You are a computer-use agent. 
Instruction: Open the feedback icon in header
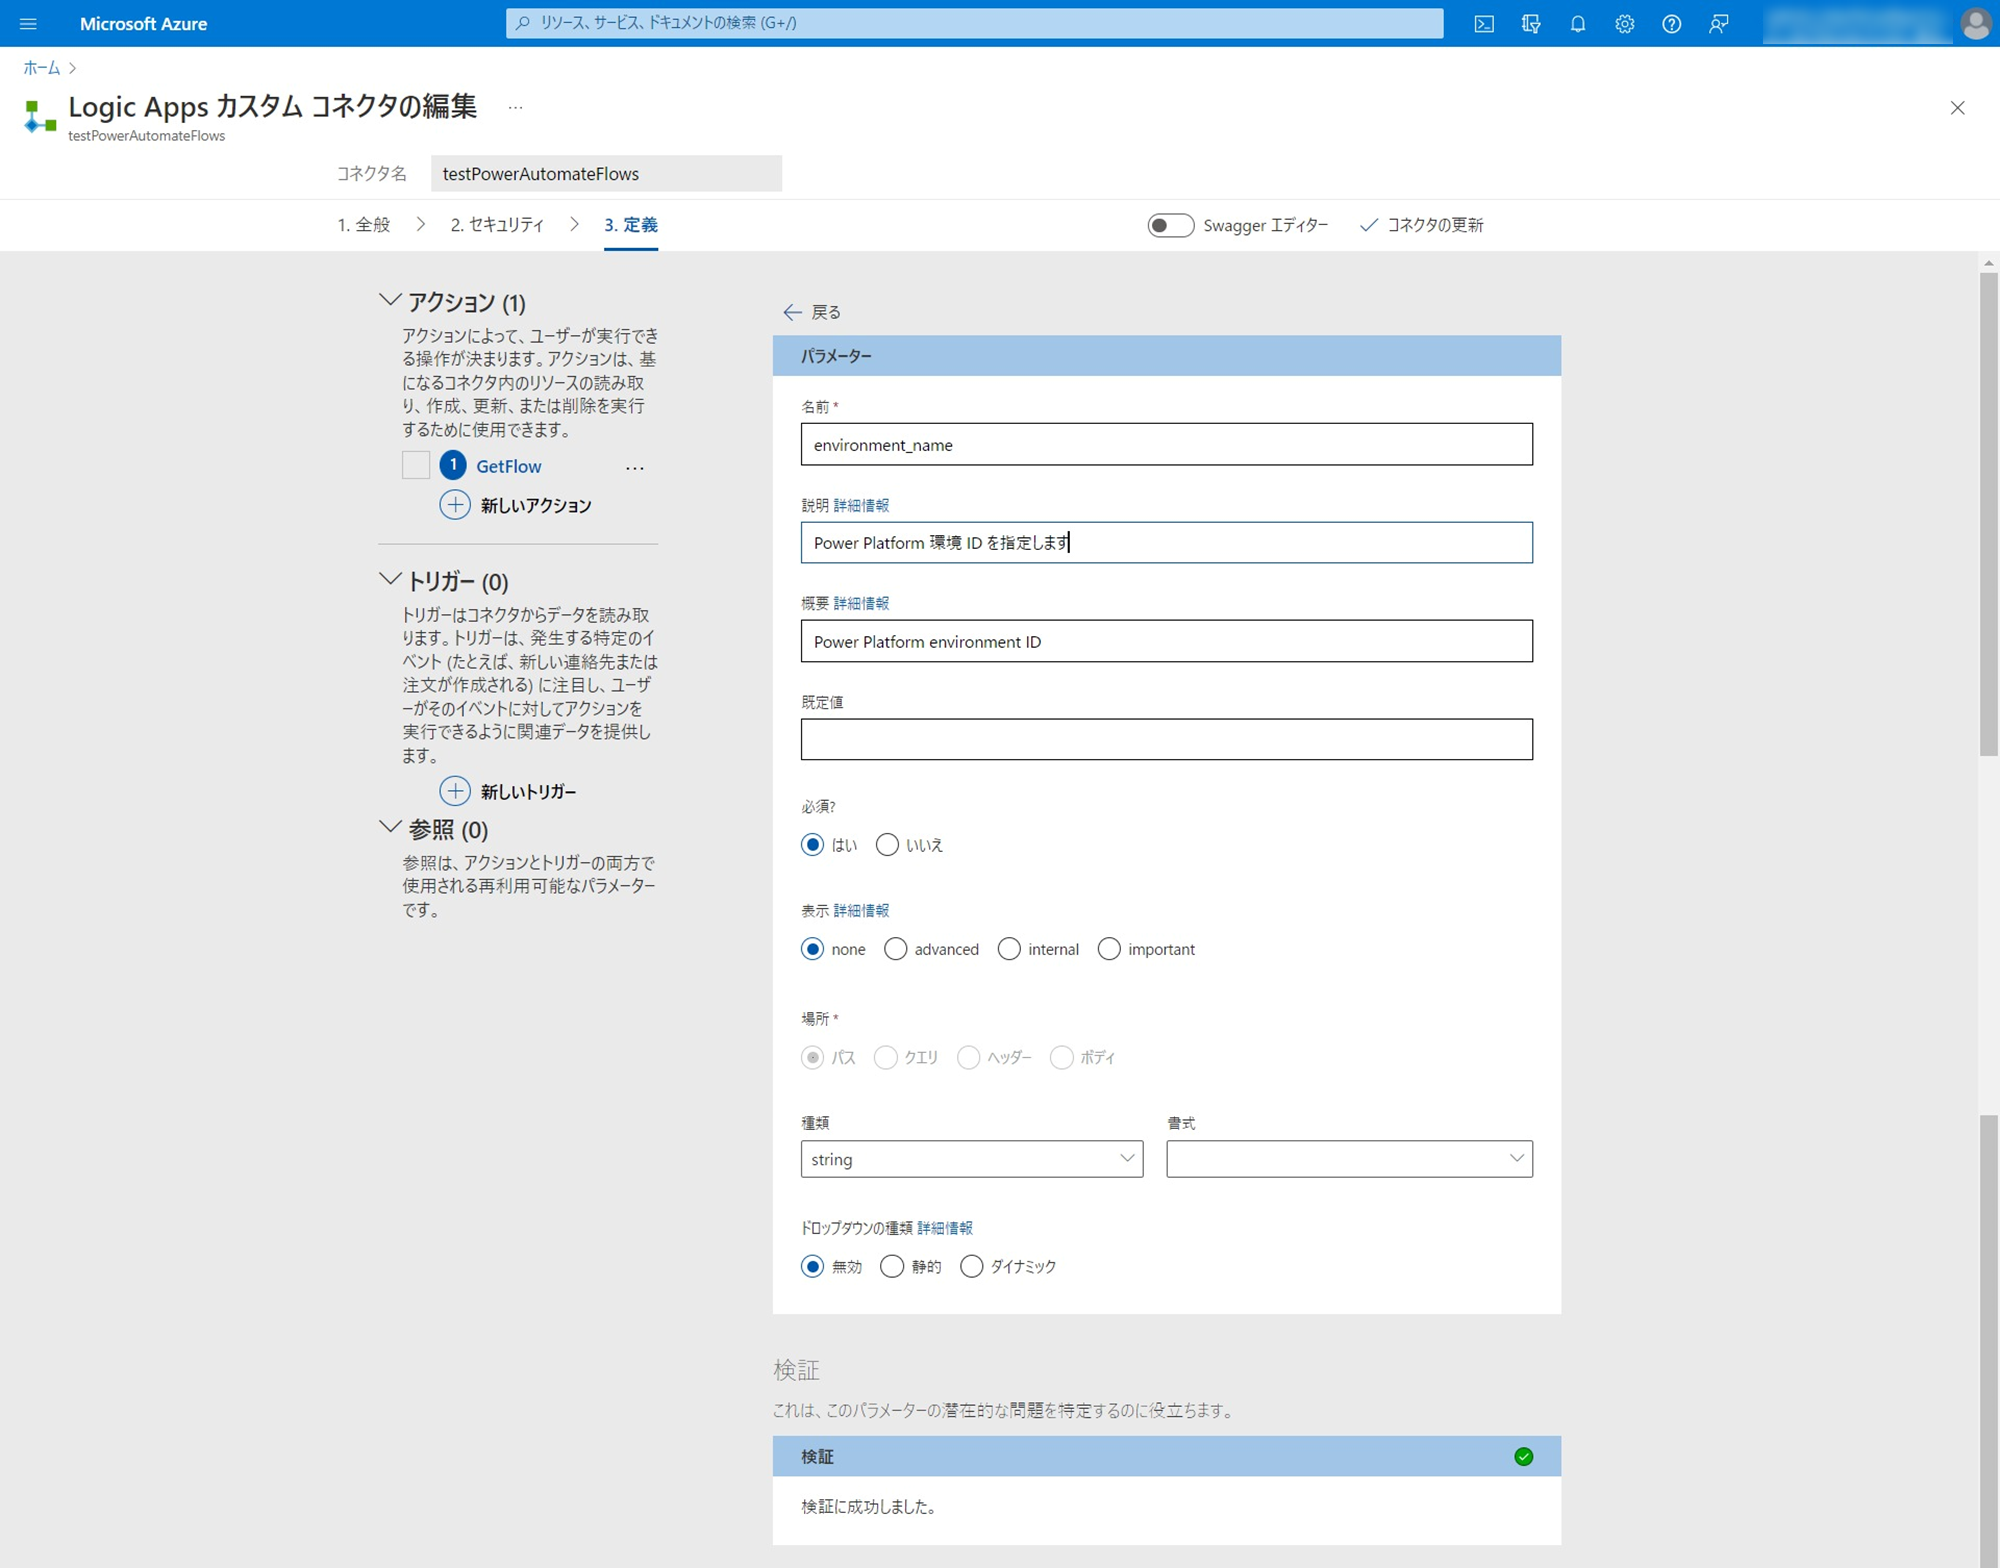(x=1718, y=24)
